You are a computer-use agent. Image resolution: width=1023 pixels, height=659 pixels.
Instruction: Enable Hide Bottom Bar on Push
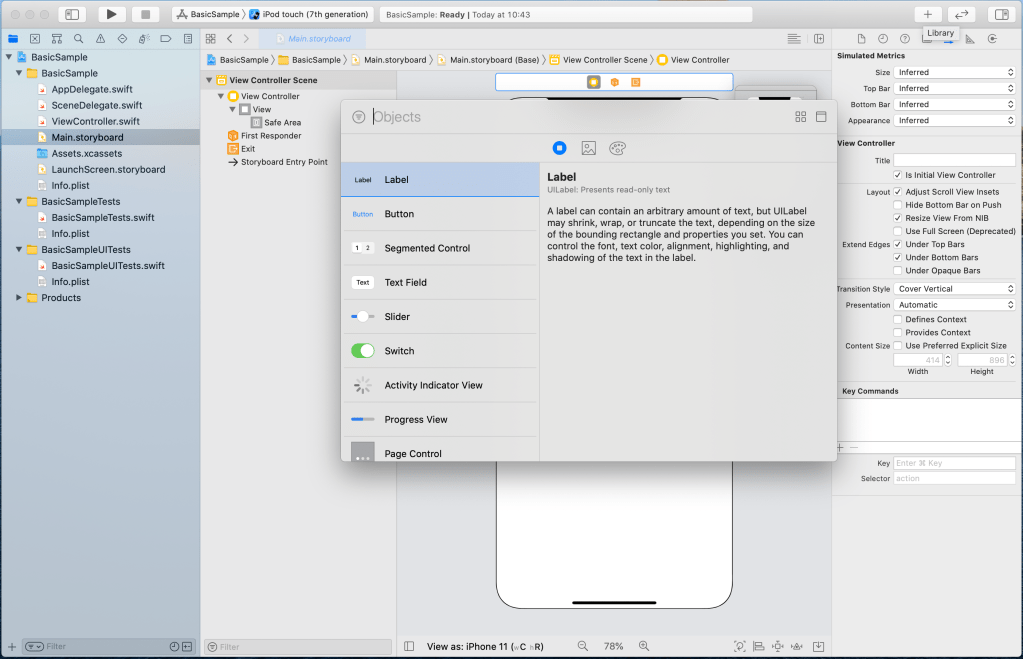tap(897, 205)
